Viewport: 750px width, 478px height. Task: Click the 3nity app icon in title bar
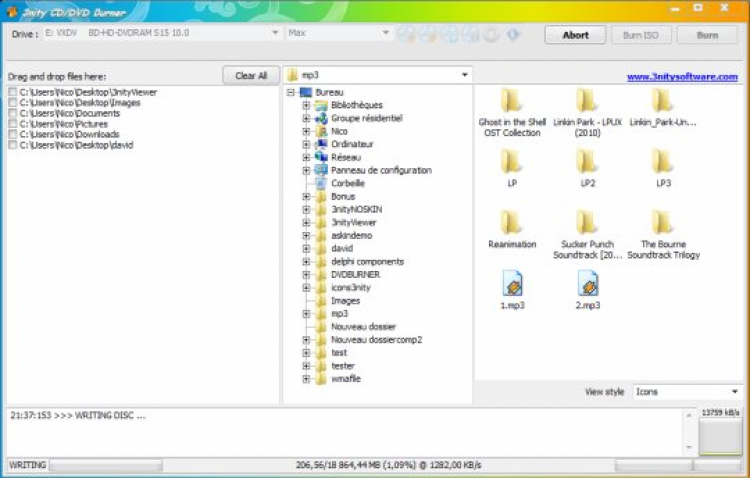11,11
